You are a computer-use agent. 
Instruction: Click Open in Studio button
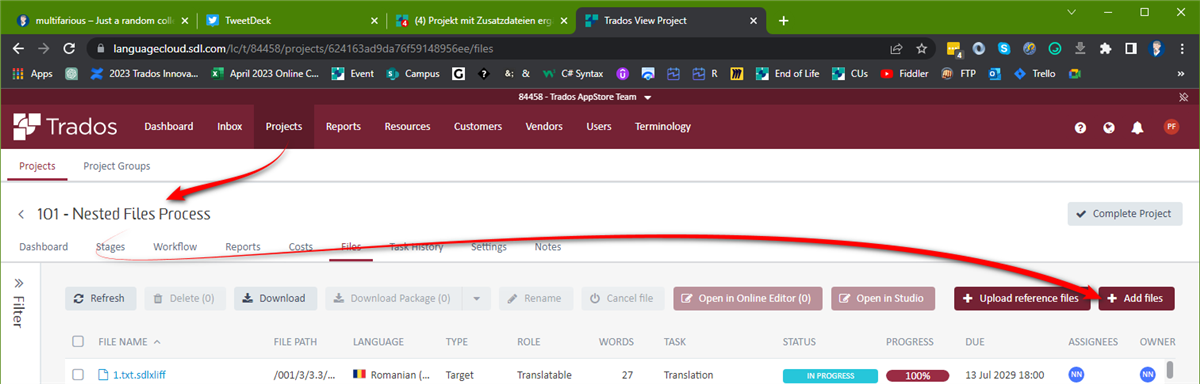883,298
